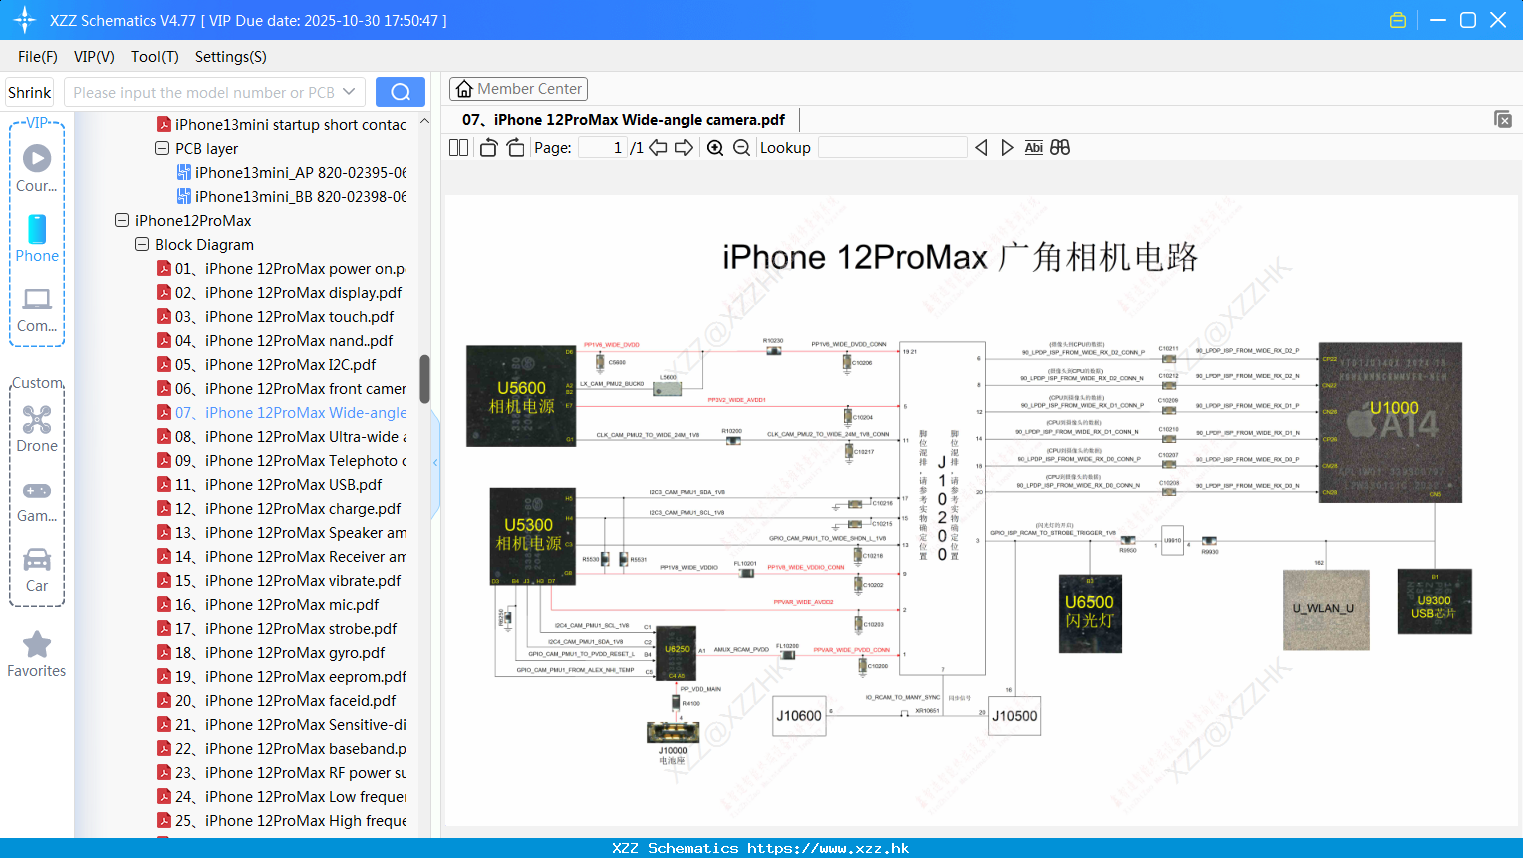Click the home icon in Member Center
1523x858 pixels.
pyautogui.click(x=464, y=89)
